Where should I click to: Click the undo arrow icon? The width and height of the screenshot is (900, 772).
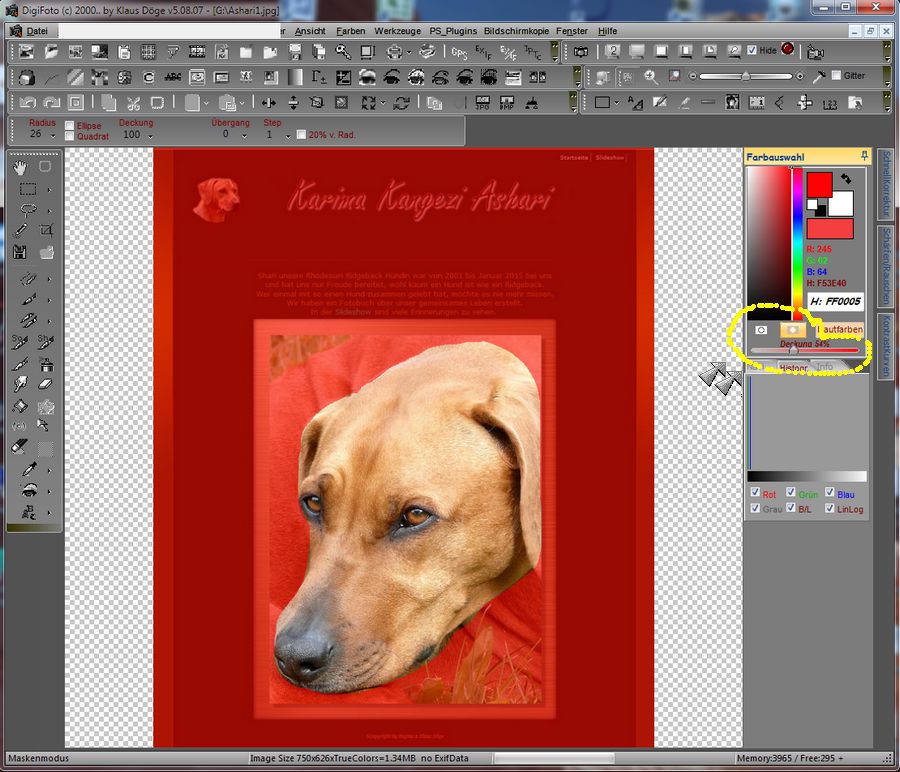tap(27, 102)
